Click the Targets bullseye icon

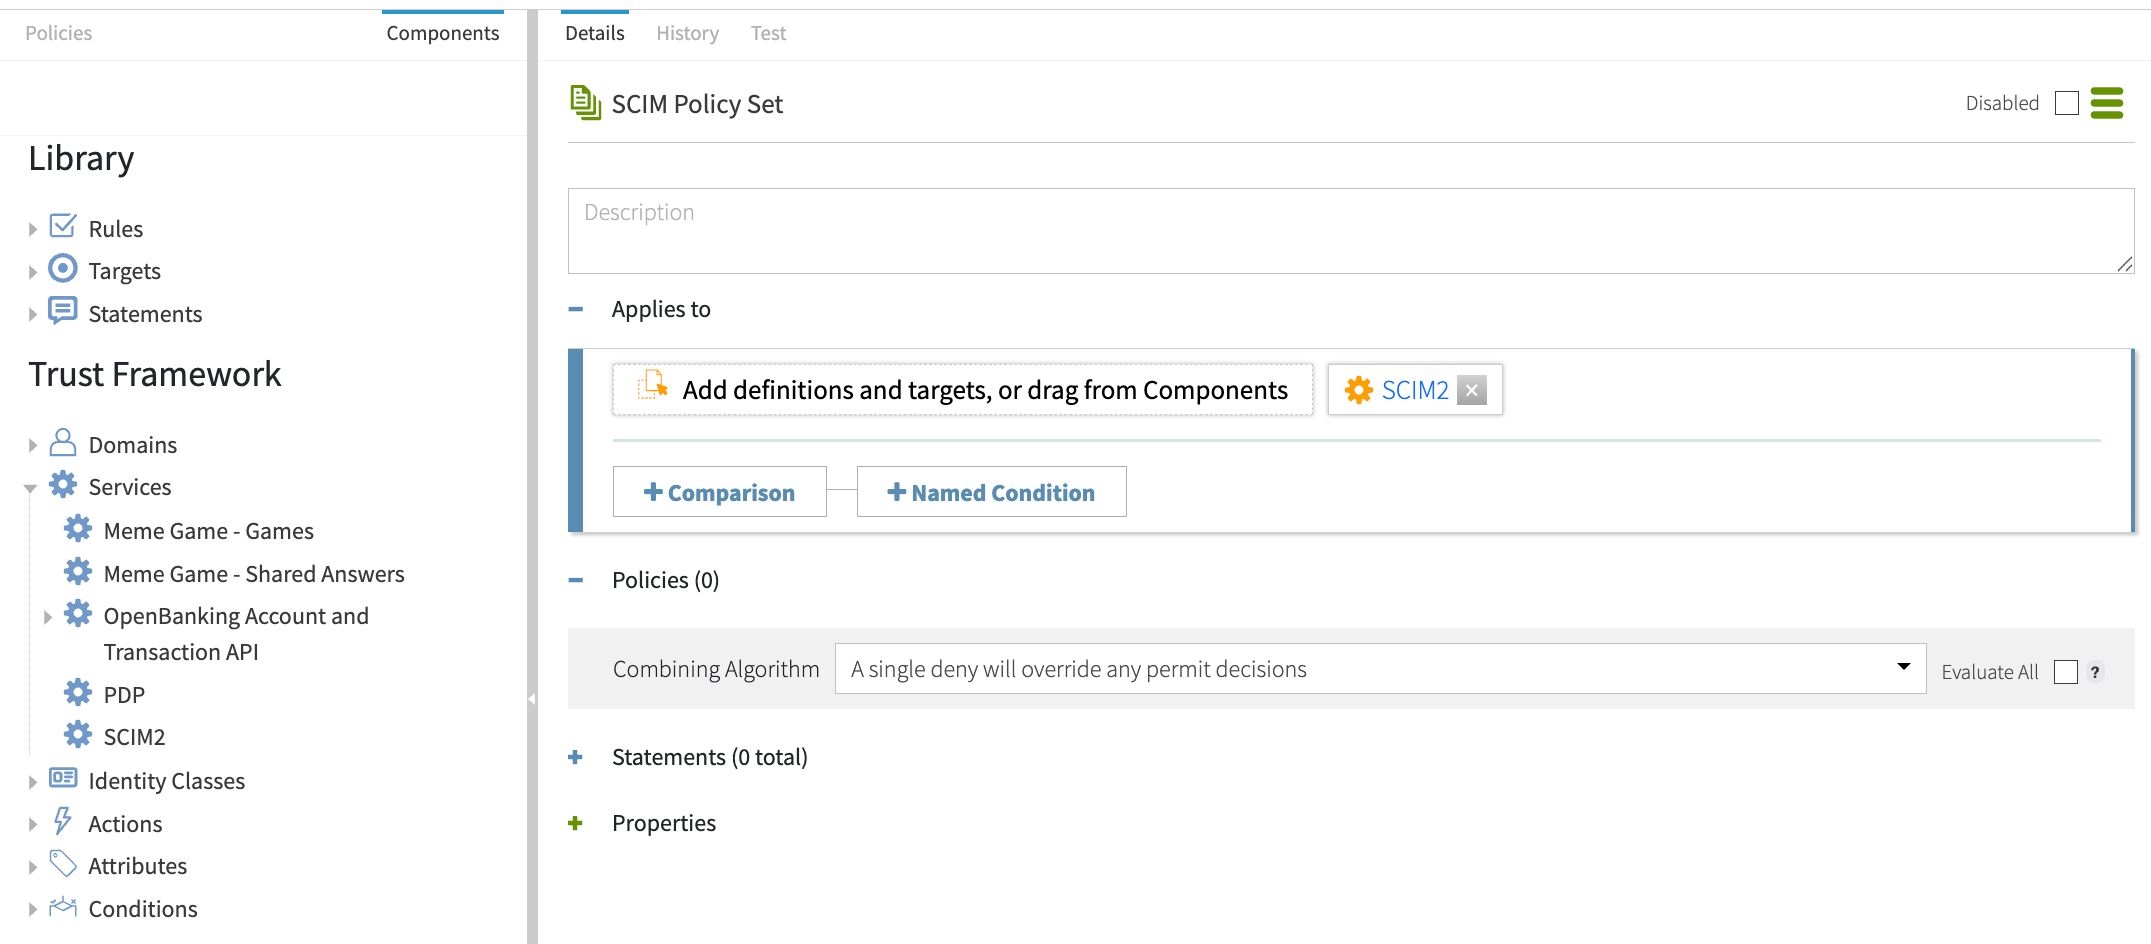(x=63, y=269)
